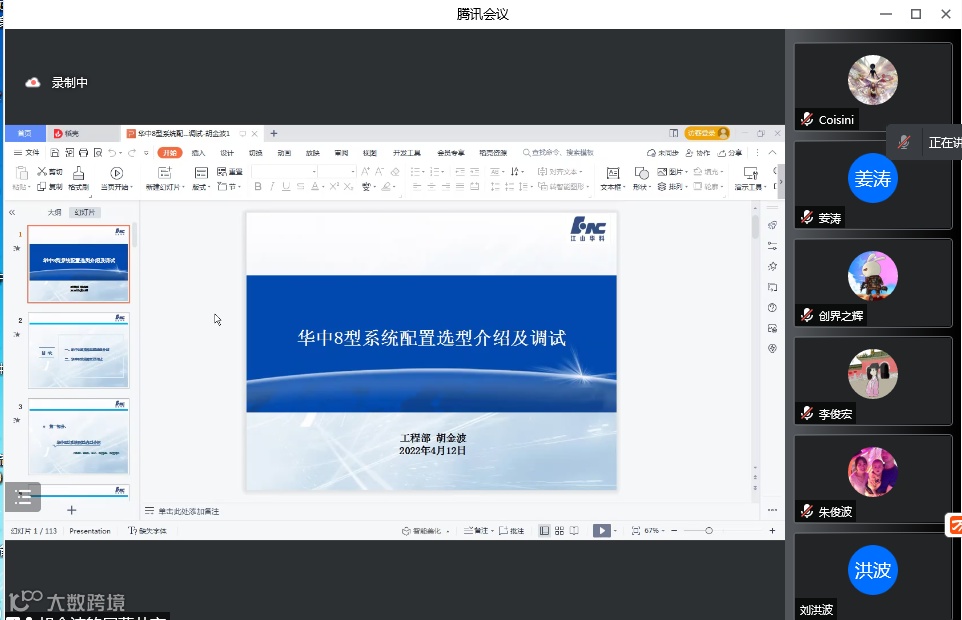Click the orange login account button
Viewport: 962px width, 620px height.
click(707, 133)
